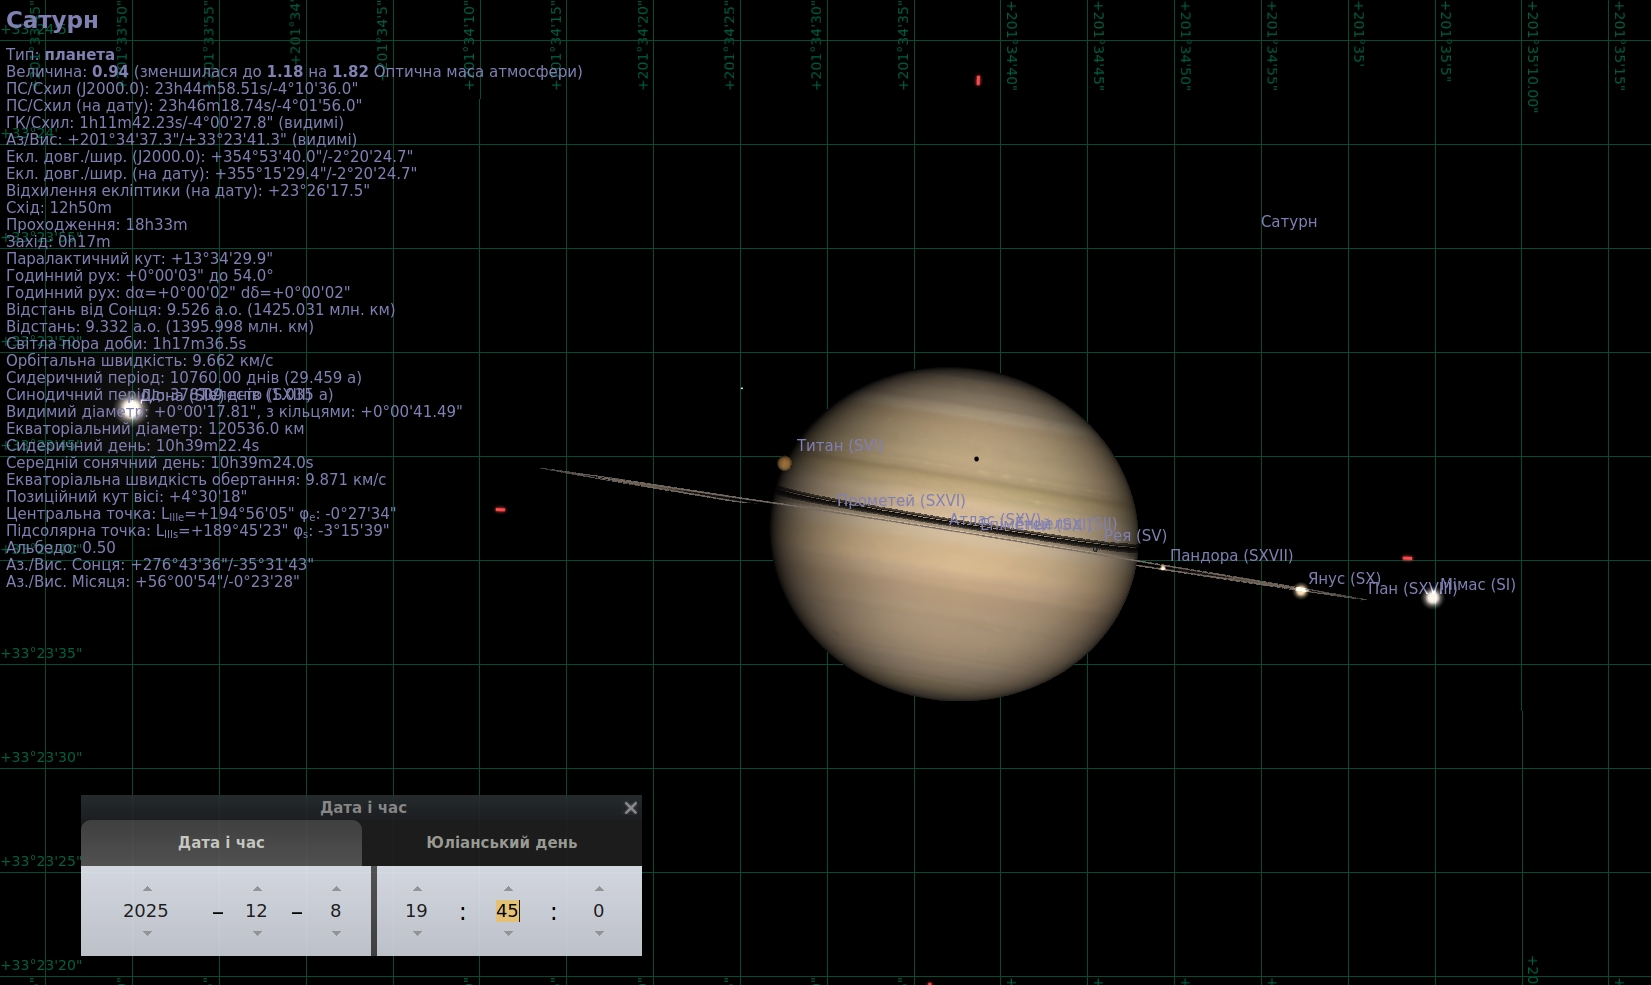Click the Рея (SV) label
Viewport: 1651px width, 985px height.
[x=1135, y=536]
